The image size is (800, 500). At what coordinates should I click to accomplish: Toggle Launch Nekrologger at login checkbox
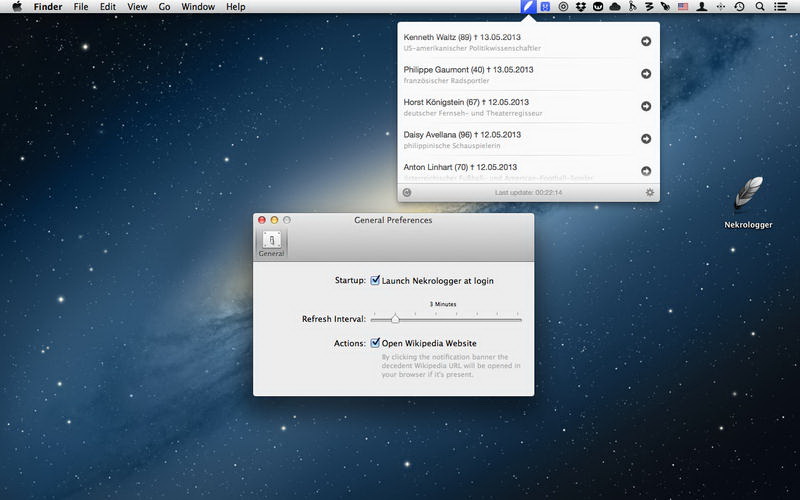[375, 281]
